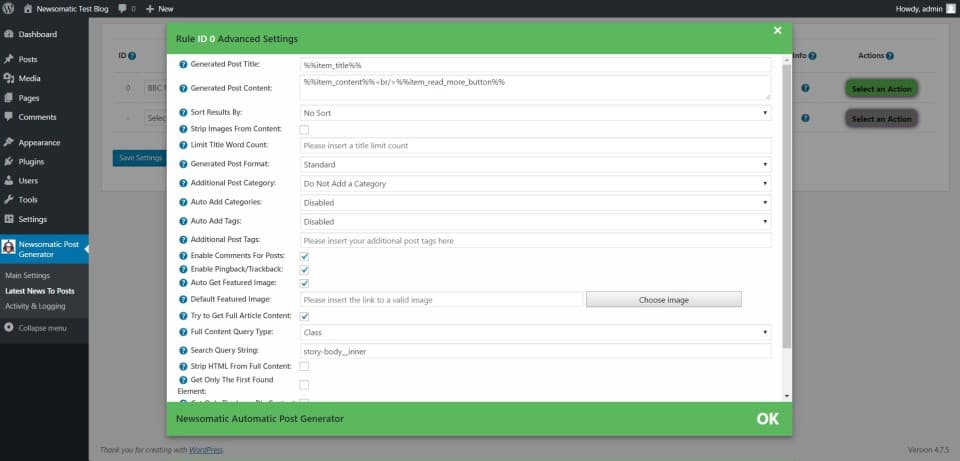Click the OK button in dialog footer
Viewport: 960px width, 461px height.
point(768,419)
